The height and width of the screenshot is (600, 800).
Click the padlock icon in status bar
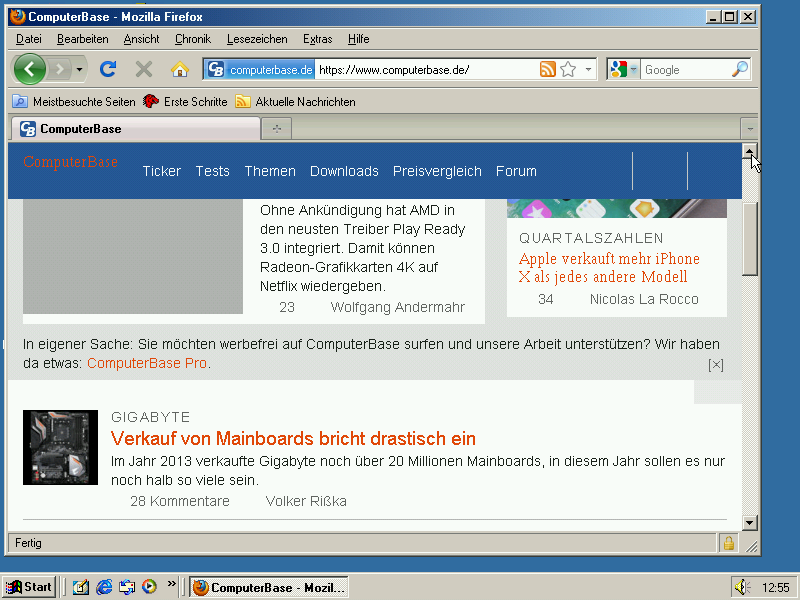coord(729,543)
